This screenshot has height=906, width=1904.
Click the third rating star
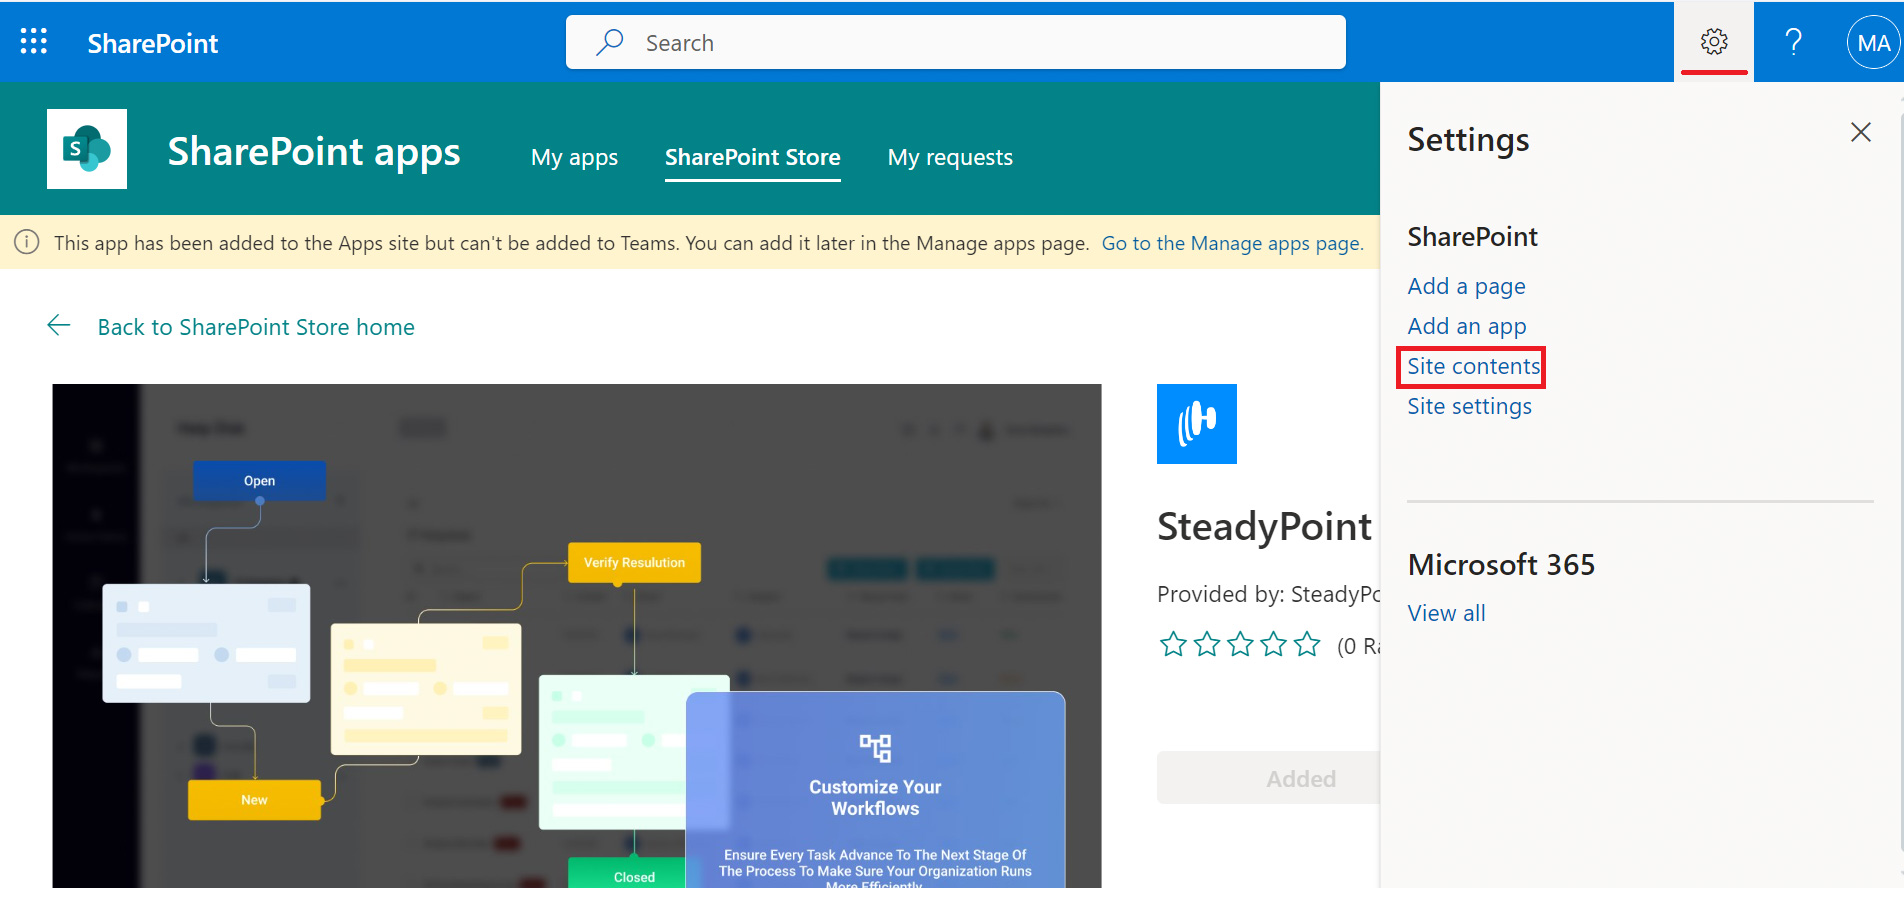1240,644
